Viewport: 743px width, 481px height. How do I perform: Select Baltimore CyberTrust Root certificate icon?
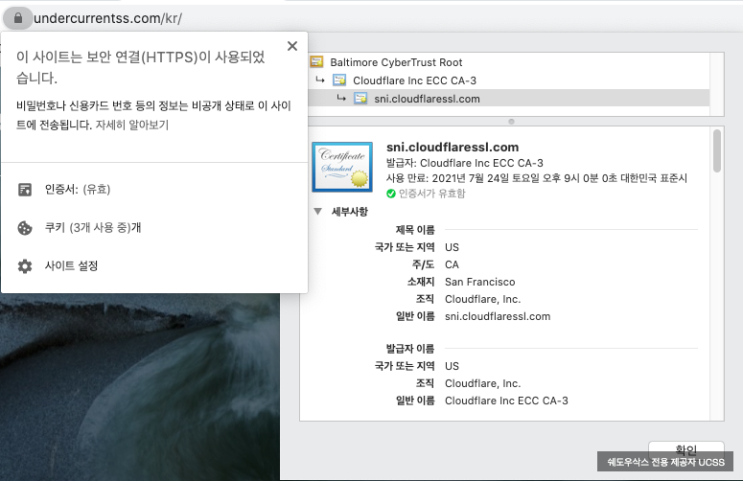point(317,62)
